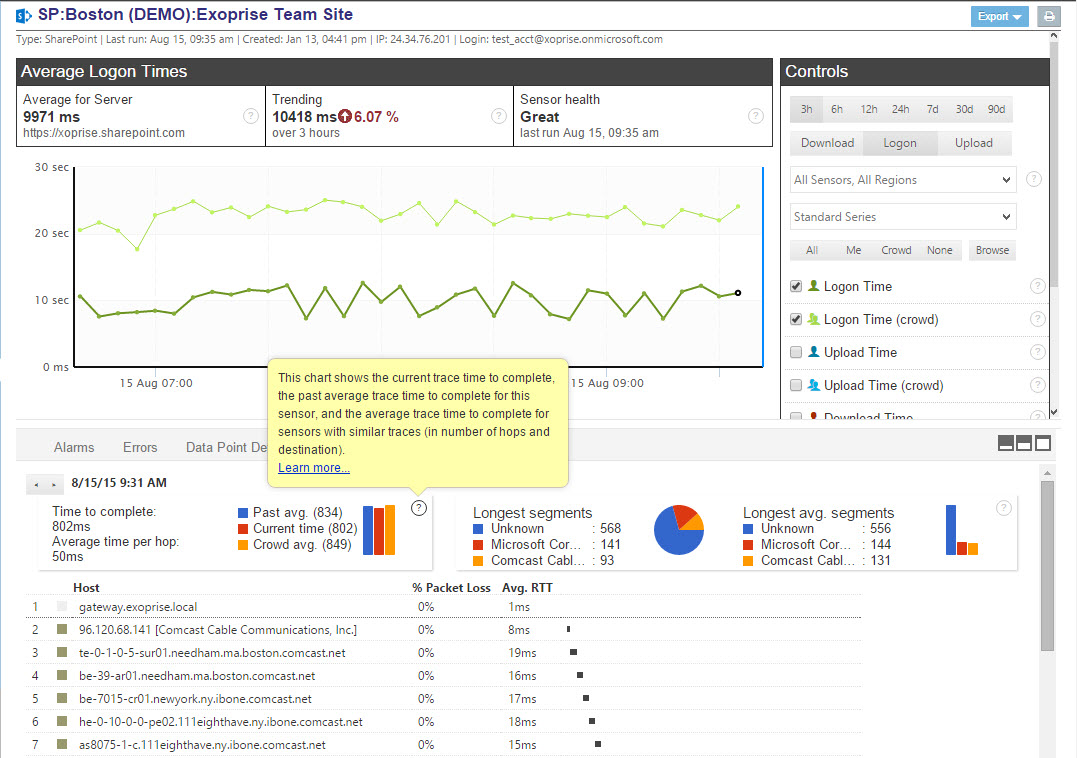Click the details panel vertical scrollbar

pos(1047,564)
